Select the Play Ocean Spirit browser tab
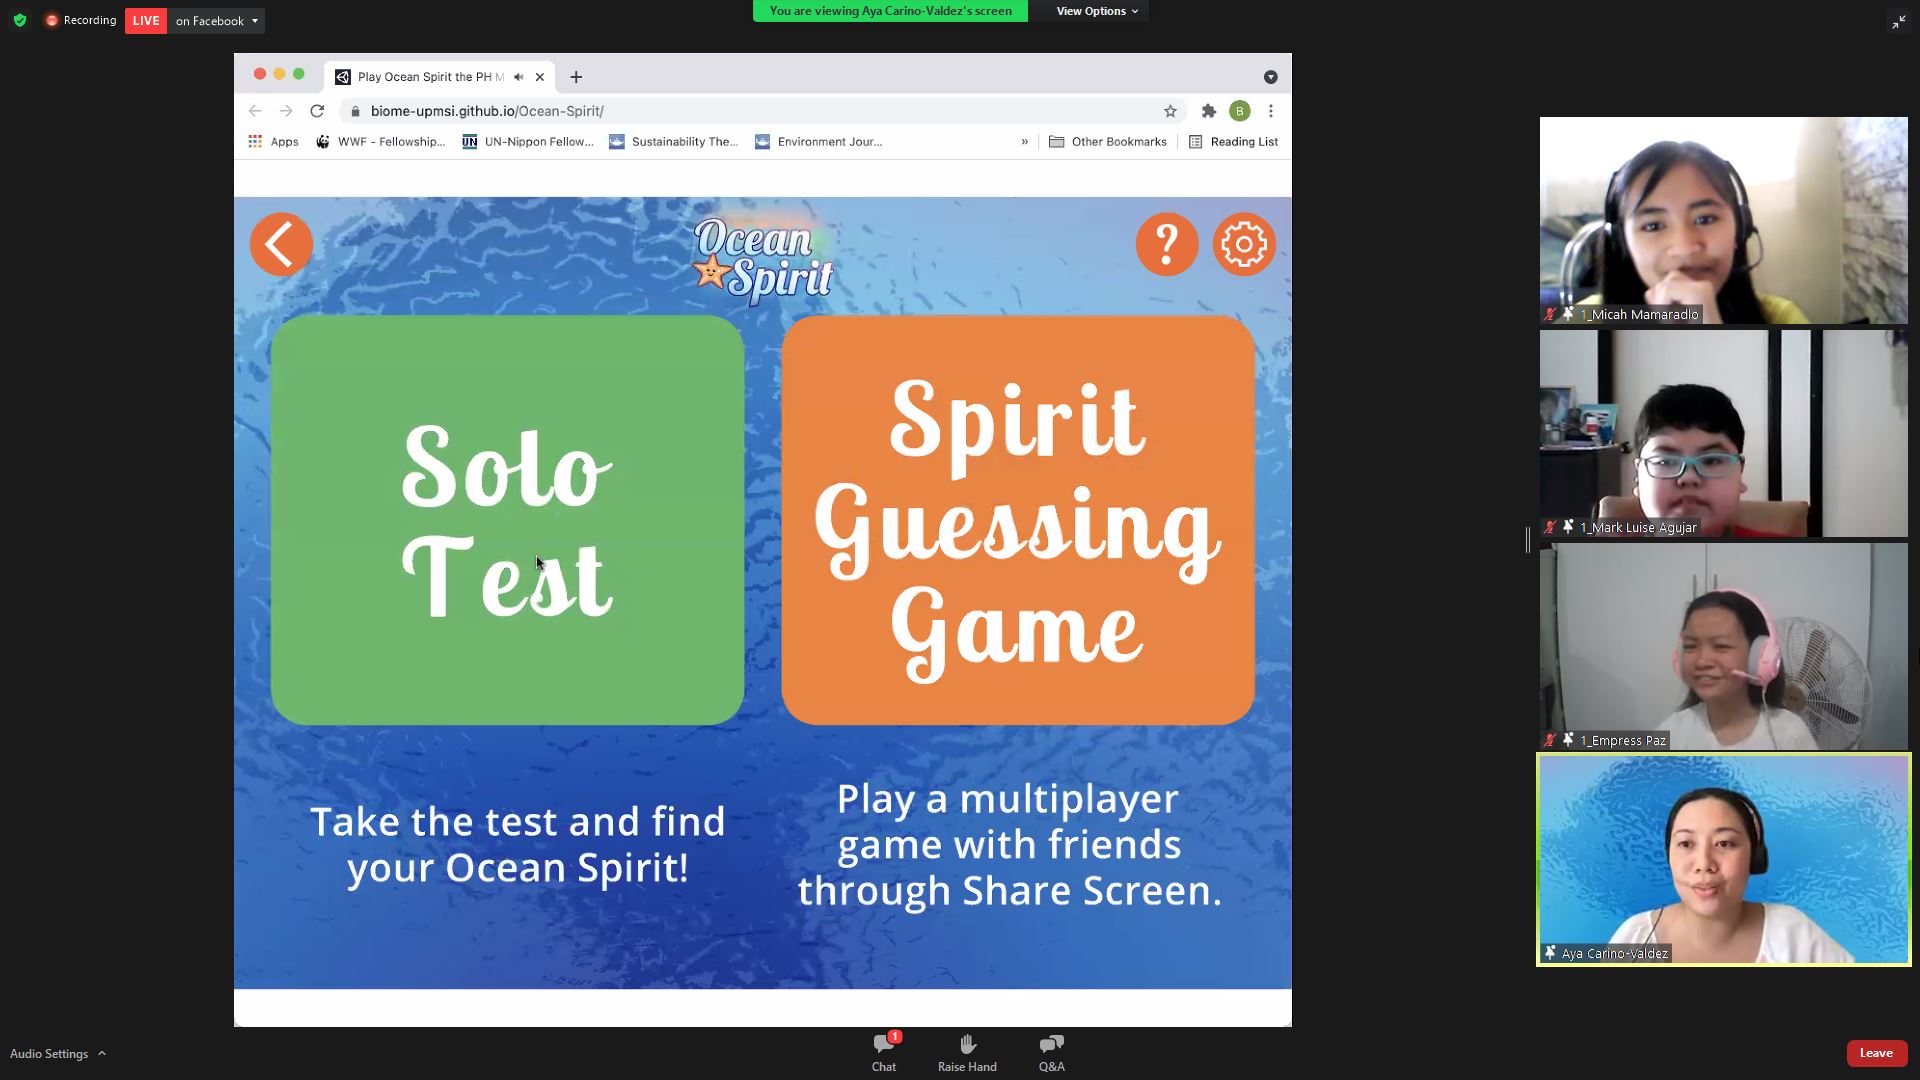1920x1080 pixels. coord(430,77)
